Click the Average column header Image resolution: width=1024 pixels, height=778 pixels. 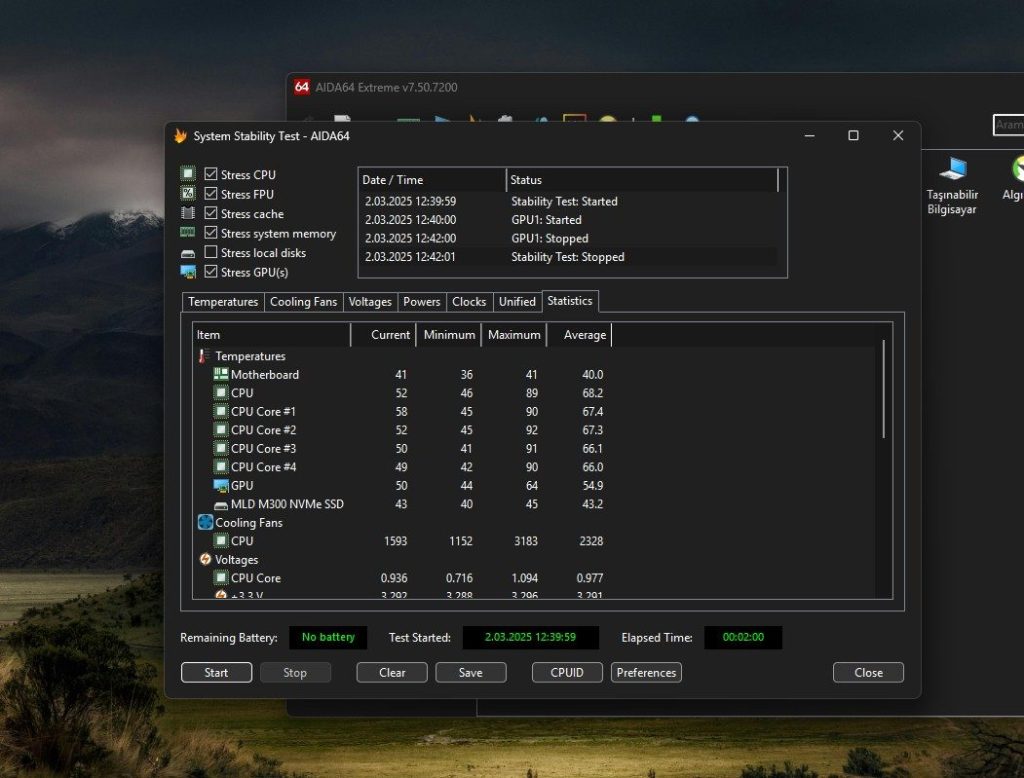pos(579,334)
